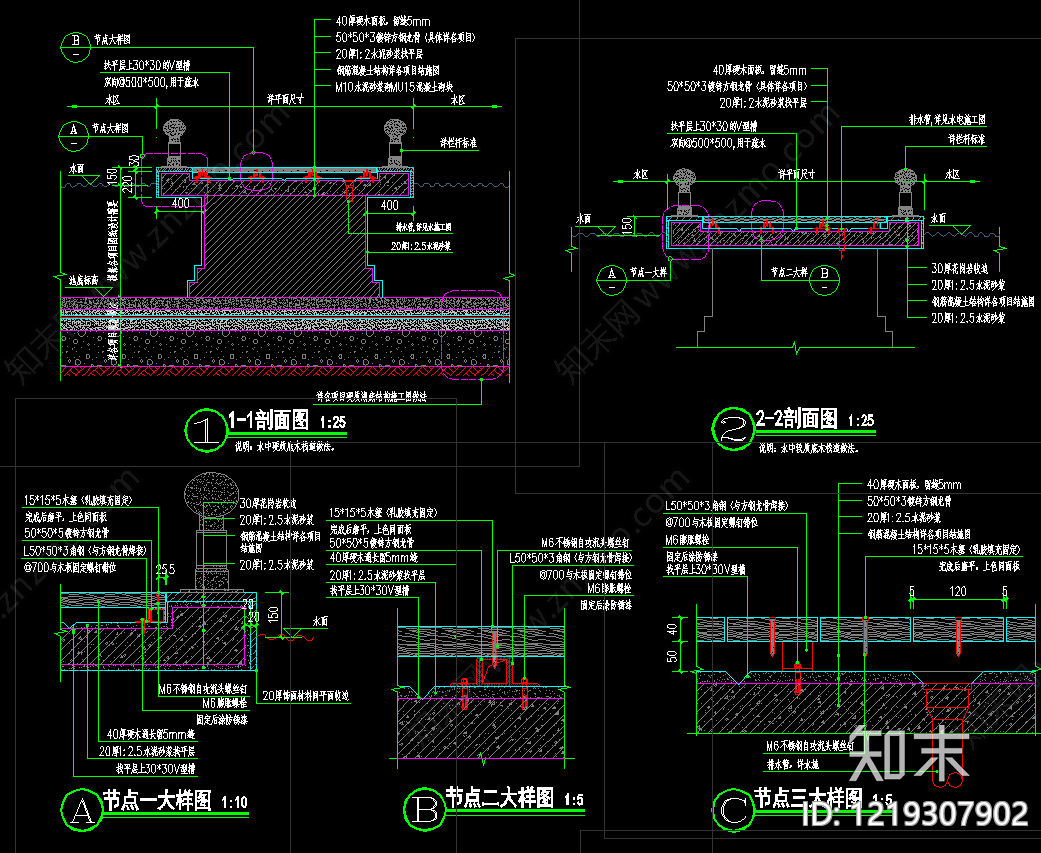Pick the 1:5 scale of 节点二大样图
The height and width of the screenshot is (853, 1041).
point(574,800)
